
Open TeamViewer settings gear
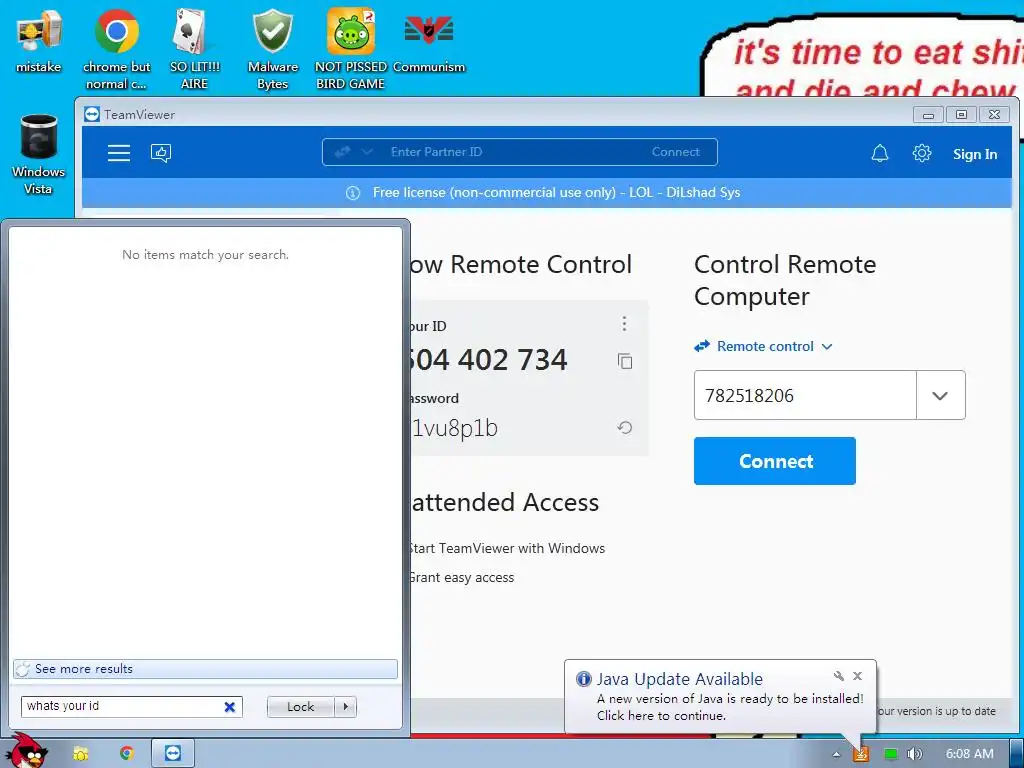tap(921, 153)
